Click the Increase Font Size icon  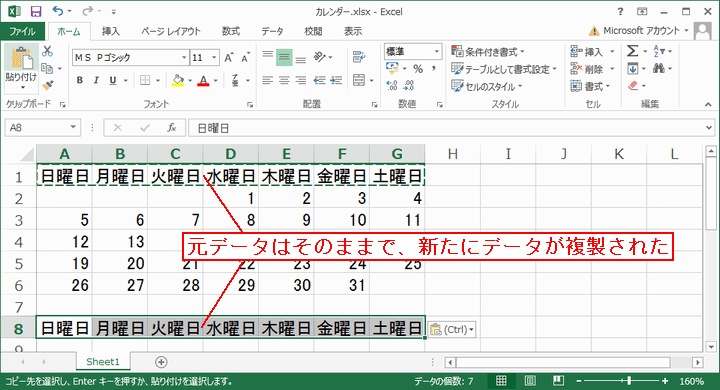tap(229, 57)
